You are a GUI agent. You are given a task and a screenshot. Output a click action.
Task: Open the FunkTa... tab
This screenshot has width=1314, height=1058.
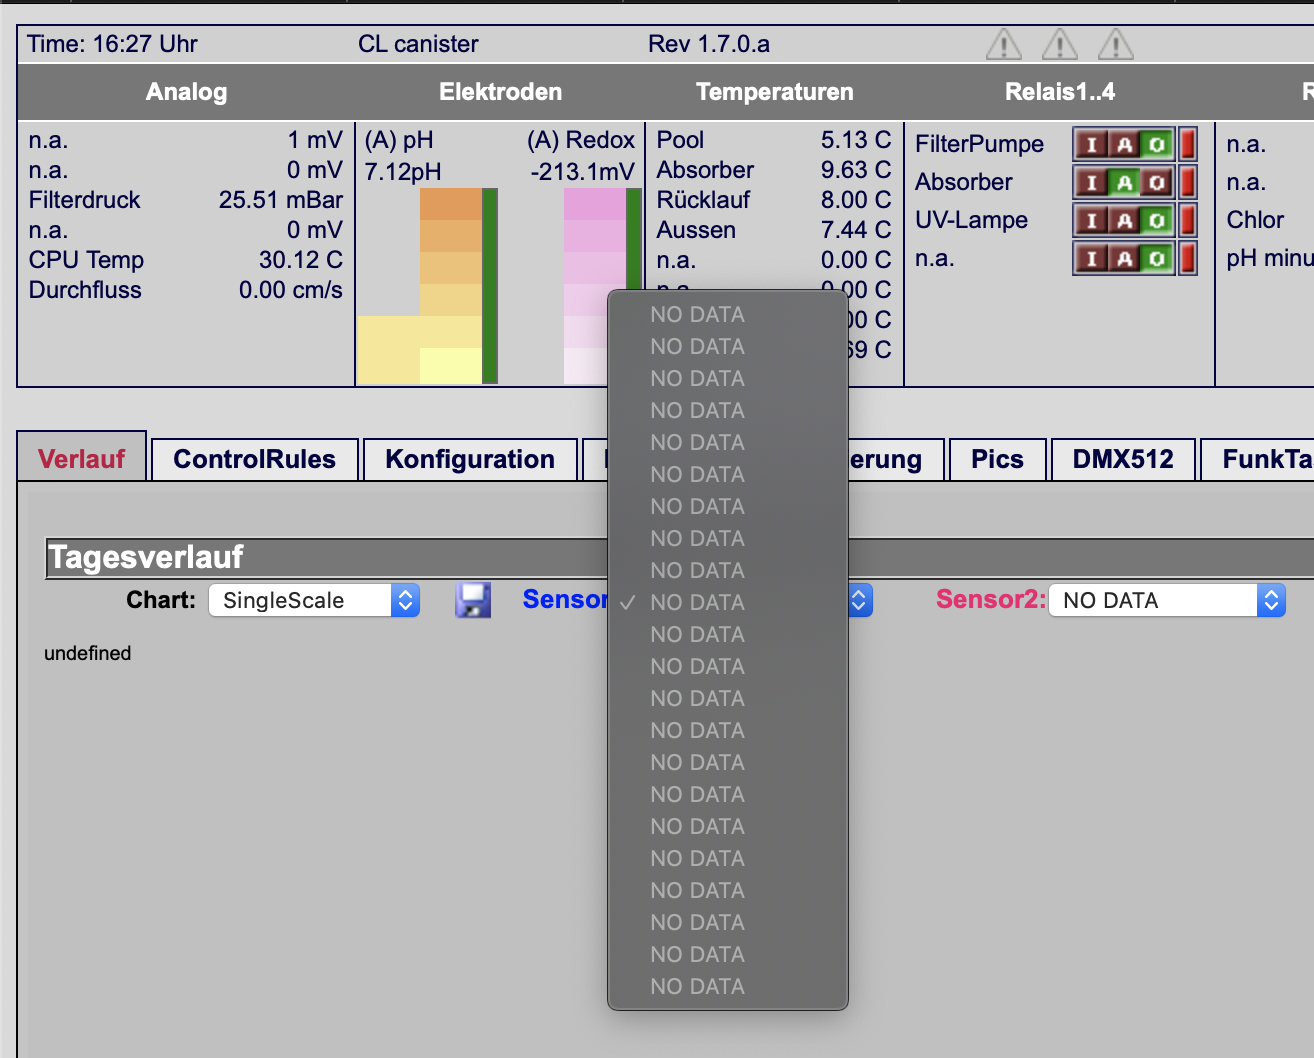point(1258,459)
